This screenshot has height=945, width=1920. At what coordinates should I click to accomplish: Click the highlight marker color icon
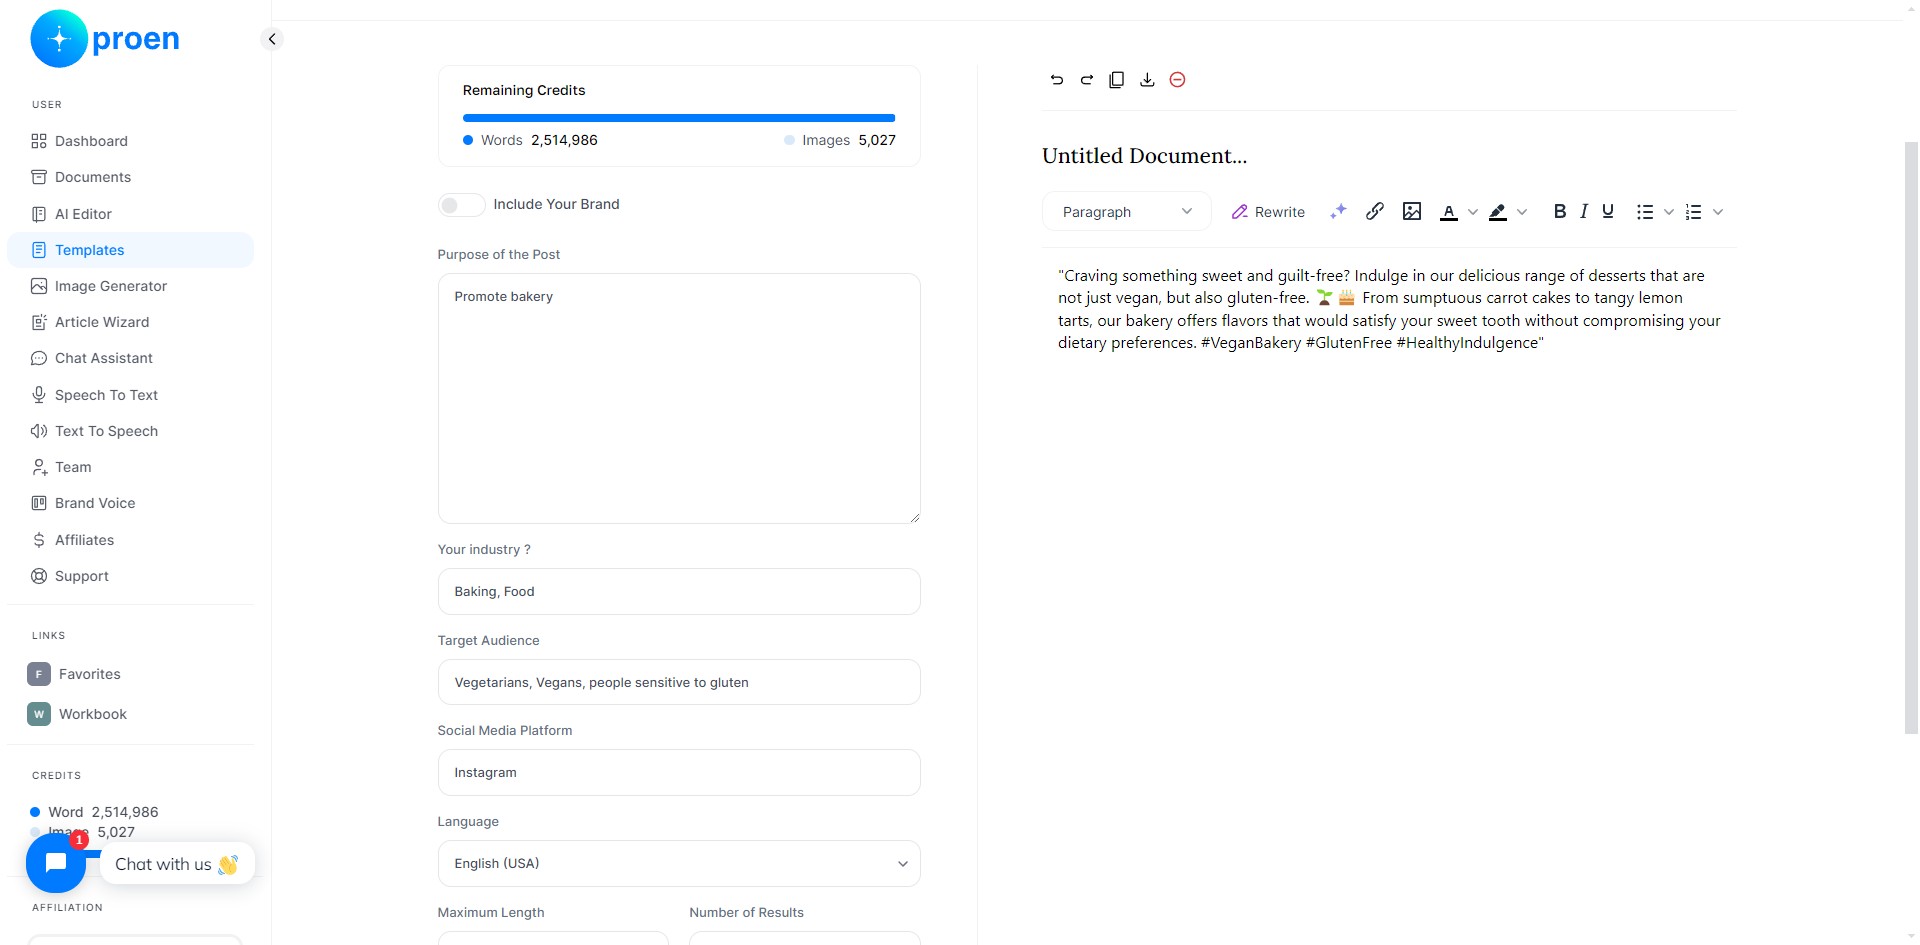pyautogui.click(x=1498, y=212)
